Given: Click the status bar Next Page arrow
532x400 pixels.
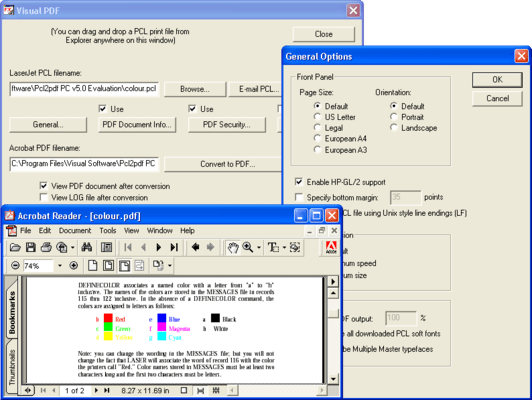Looking at the screenshot, I should pyautogui.click(x=96, y=391).
